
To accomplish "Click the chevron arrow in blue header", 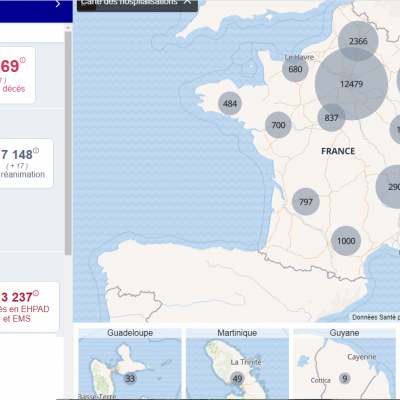I will click(x=58, y=4).
